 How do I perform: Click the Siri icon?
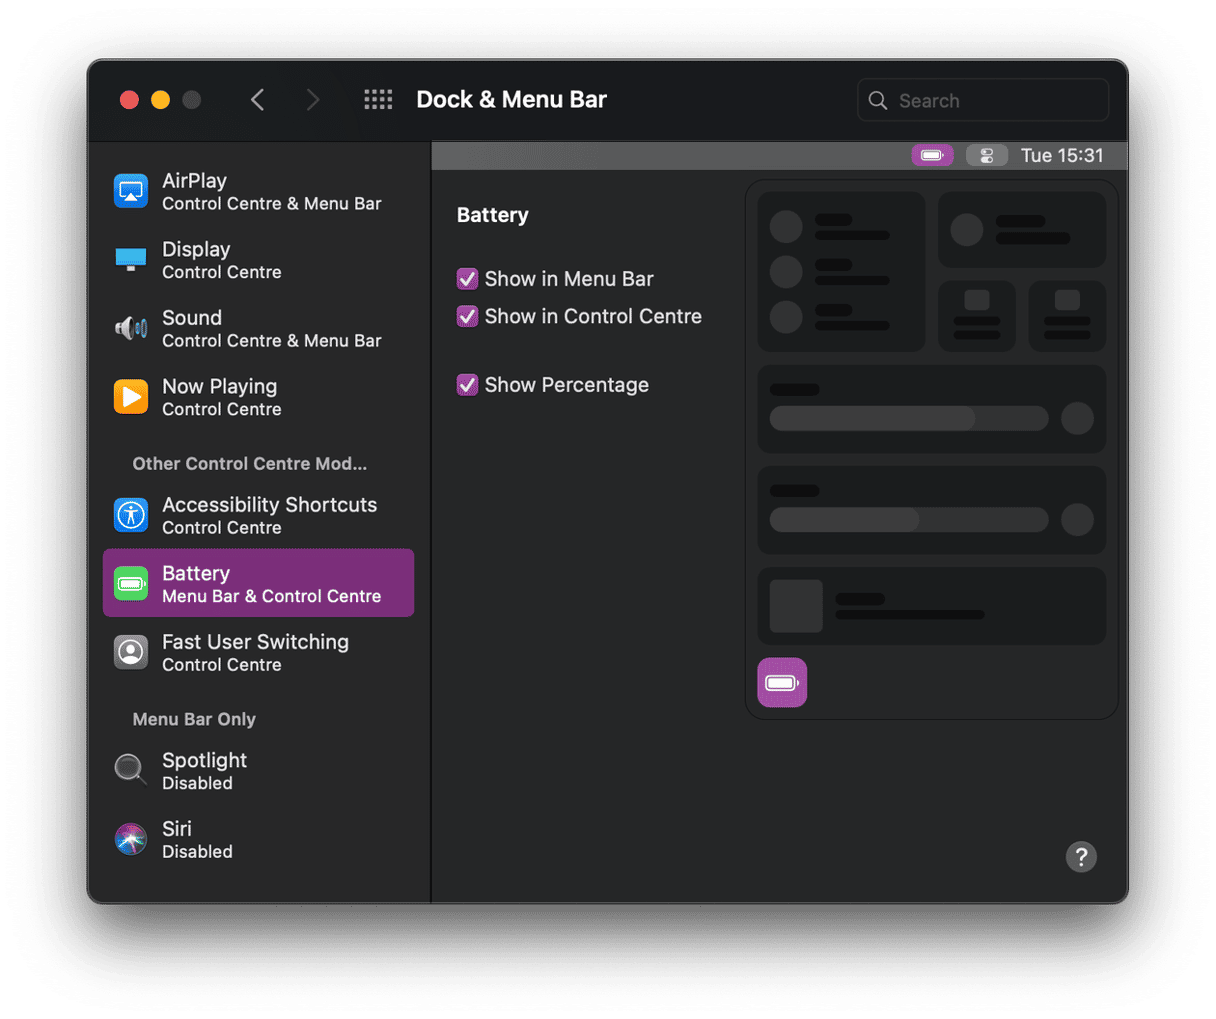point(131,839)
